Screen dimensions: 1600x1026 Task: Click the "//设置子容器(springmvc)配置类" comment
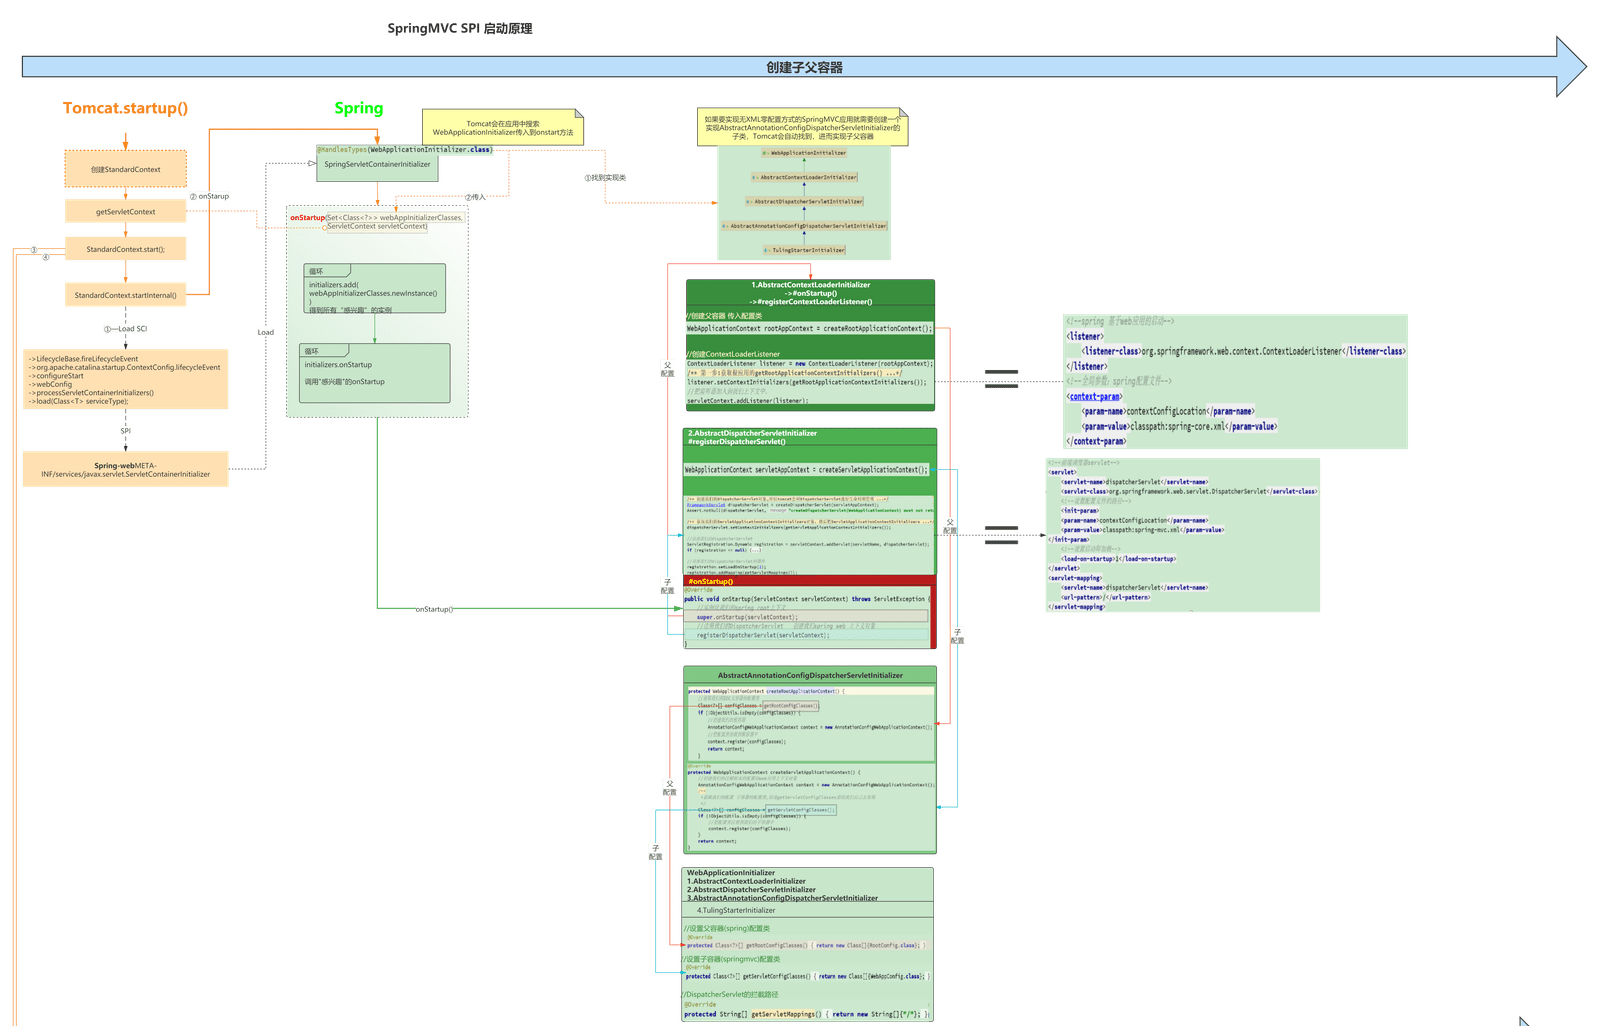tap(731, 959)
